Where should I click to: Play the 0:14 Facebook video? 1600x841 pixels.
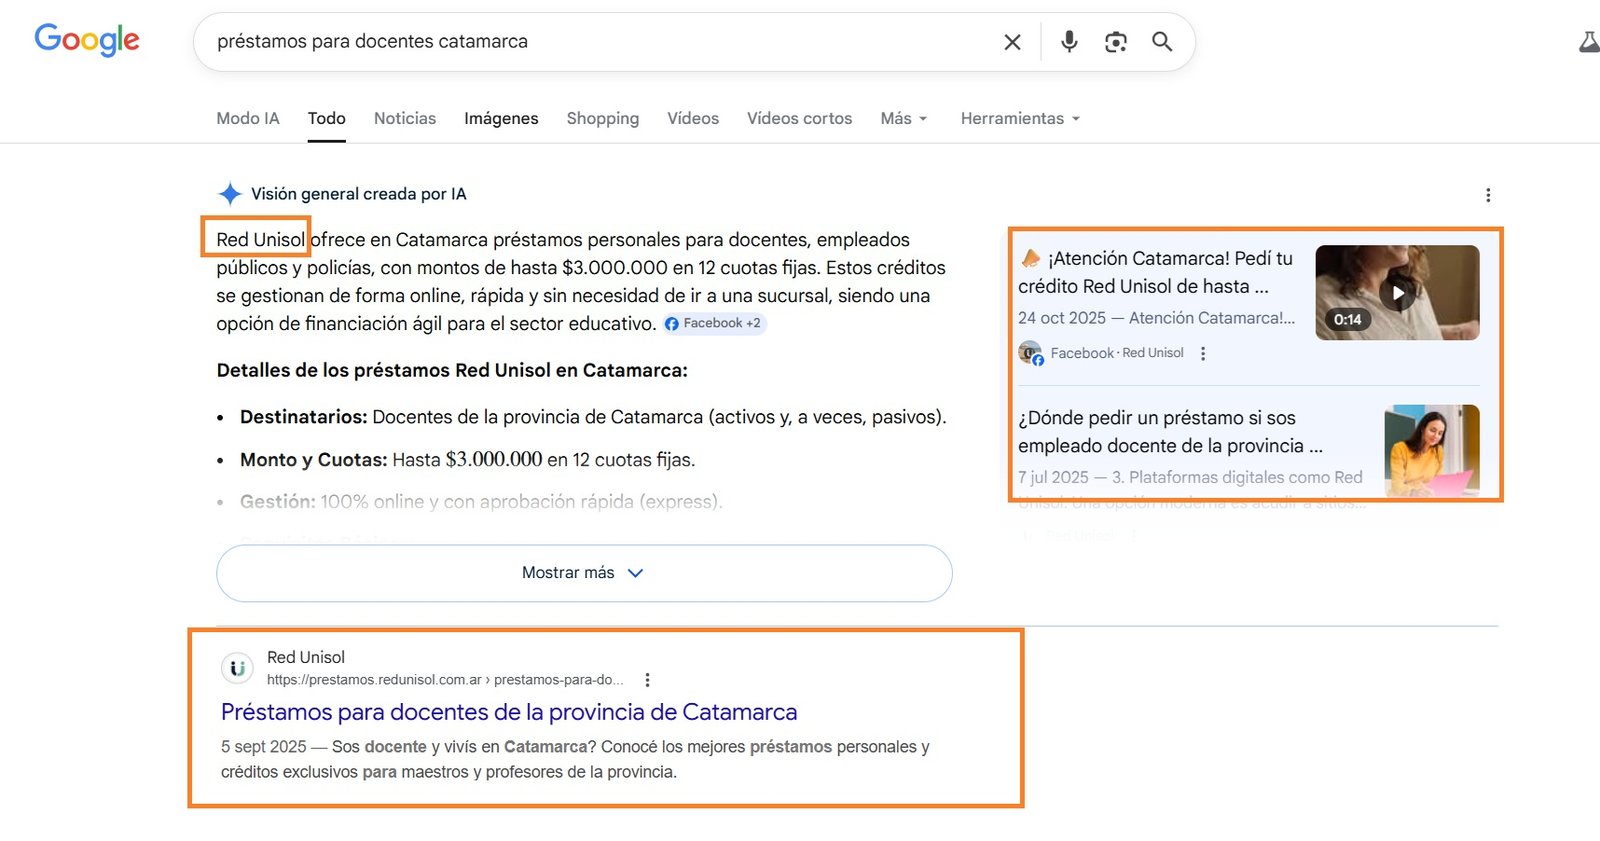[1396, 293]
